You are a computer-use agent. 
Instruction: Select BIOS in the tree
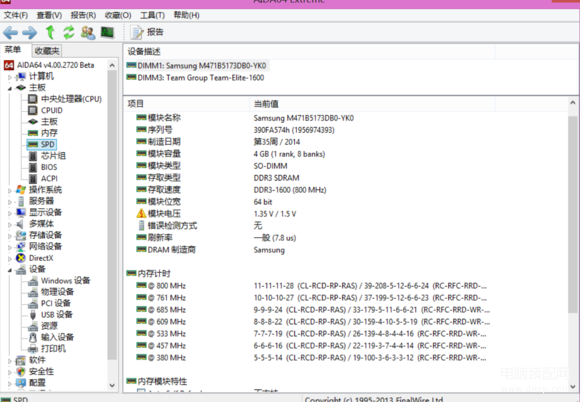pos(49,167)
